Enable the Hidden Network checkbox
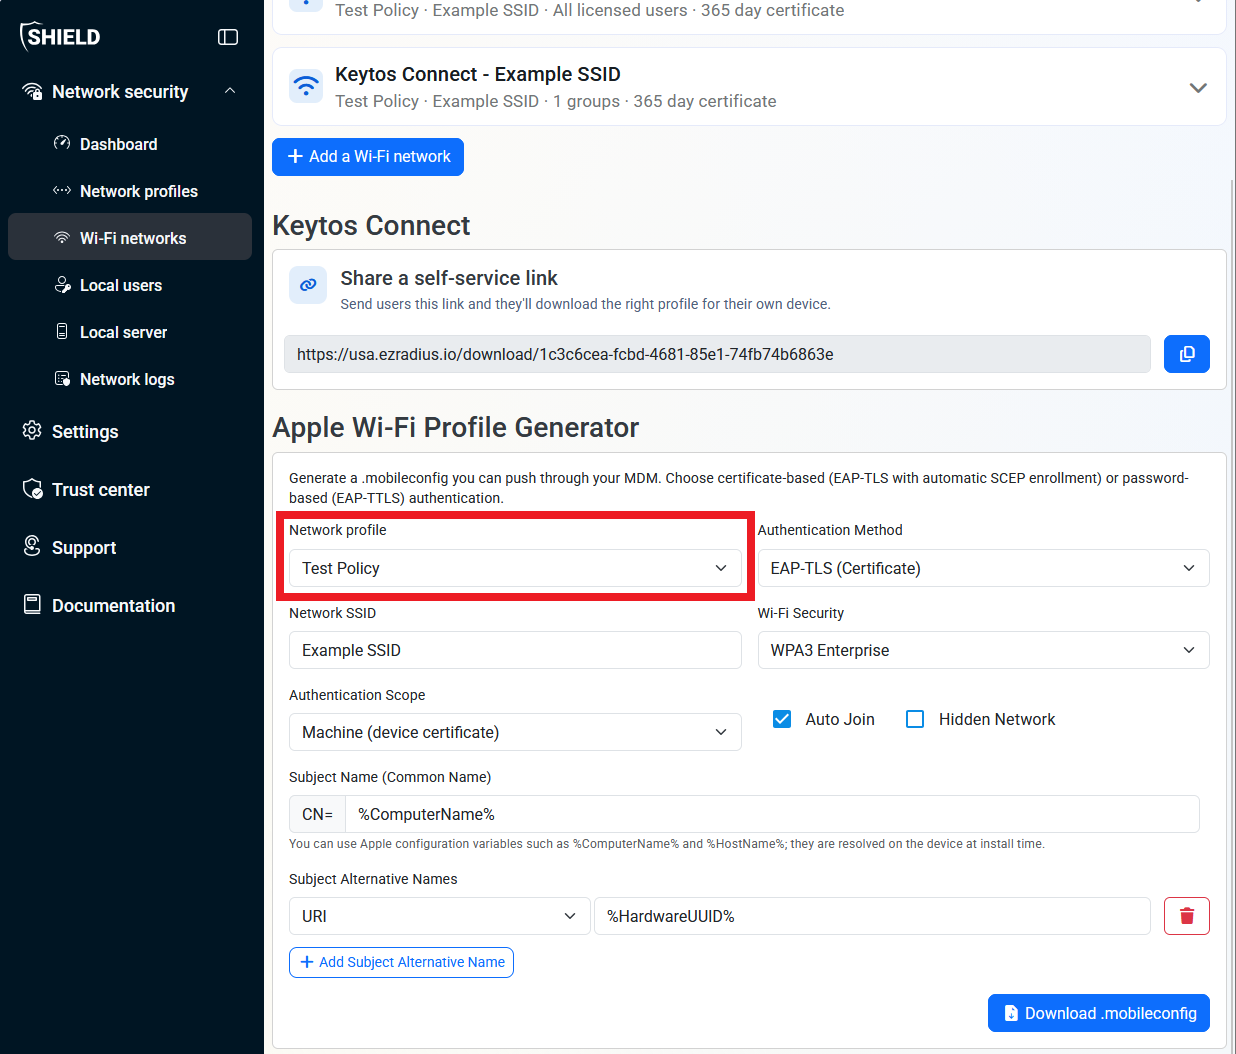Screen dimensions: 1236x1054 [x=915, y=719]
